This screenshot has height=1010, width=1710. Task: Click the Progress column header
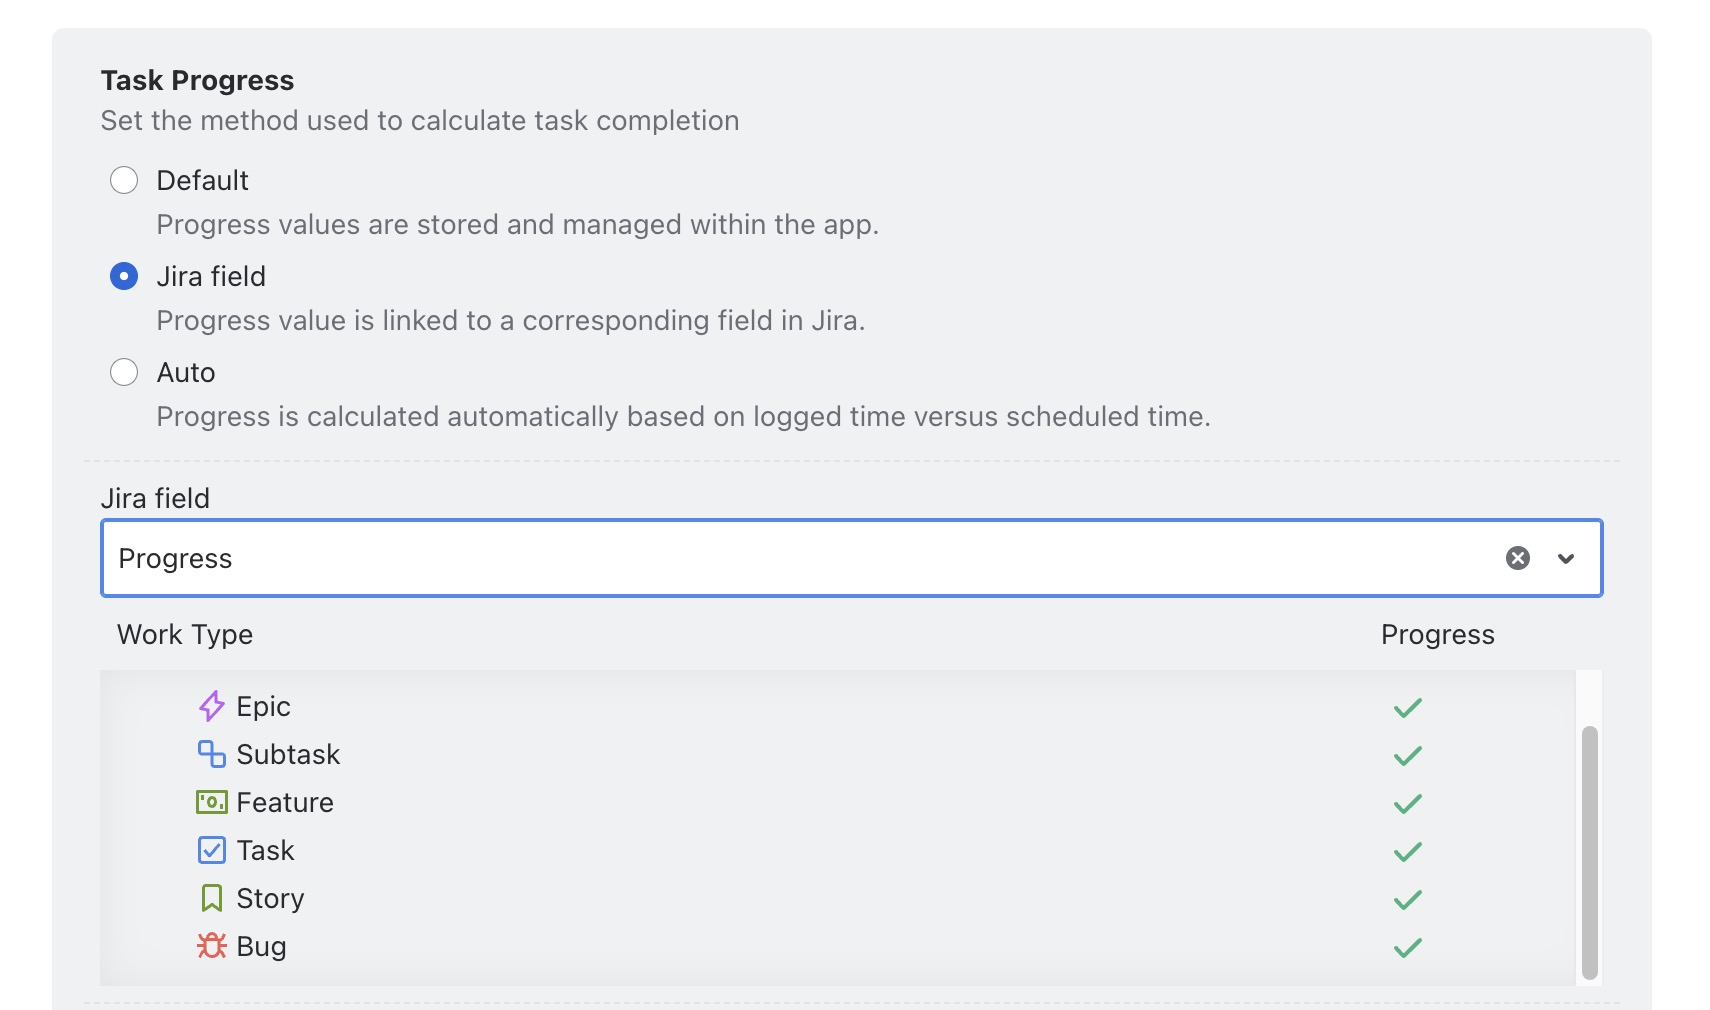[x=1437, y=635]
